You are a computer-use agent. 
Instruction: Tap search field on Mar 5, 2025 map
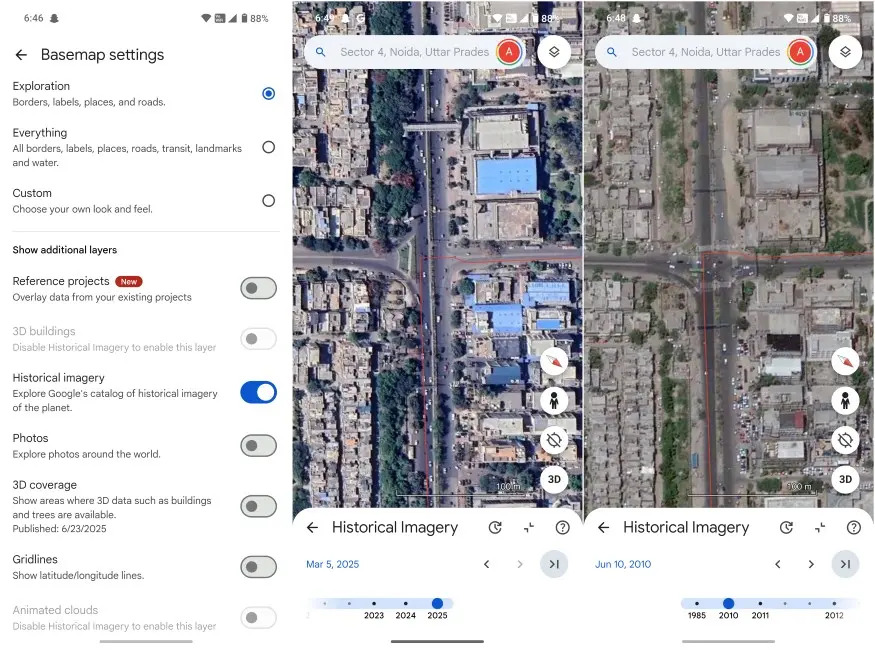412,52
